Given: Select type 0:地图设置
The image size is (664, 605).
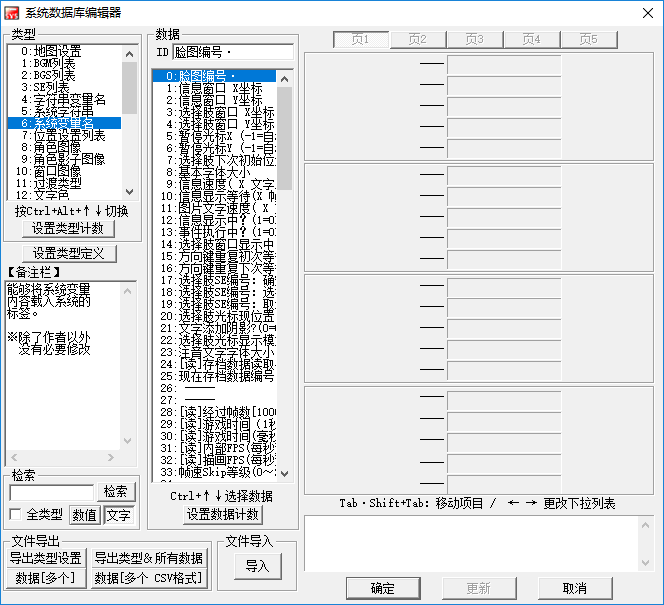Looking at the screenshot, I should tap(64, 52).
